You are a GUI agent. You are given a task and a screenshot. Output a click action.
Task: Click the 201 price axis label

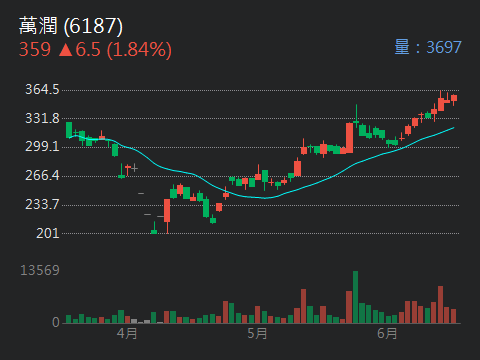(48, 233)
